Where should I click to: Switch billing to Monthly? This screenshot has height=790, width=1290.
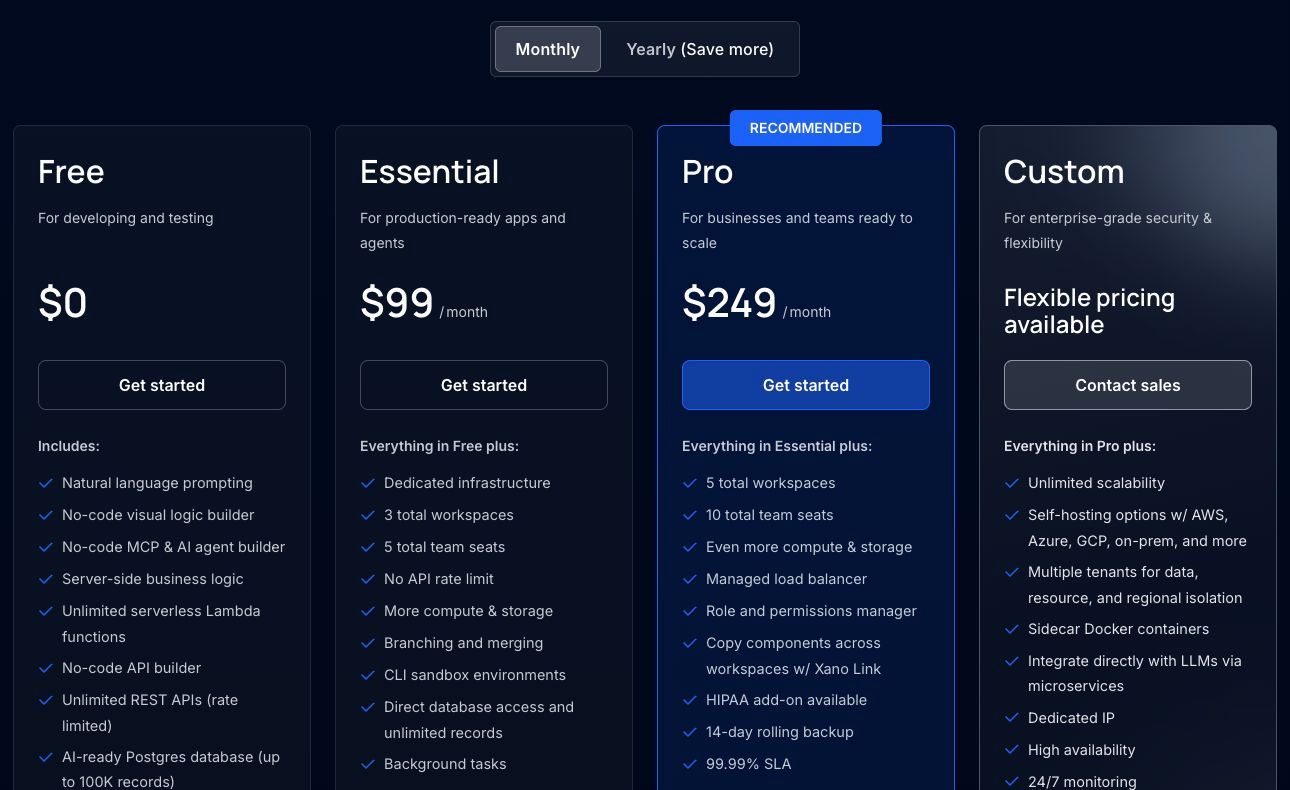pos(547,49)
